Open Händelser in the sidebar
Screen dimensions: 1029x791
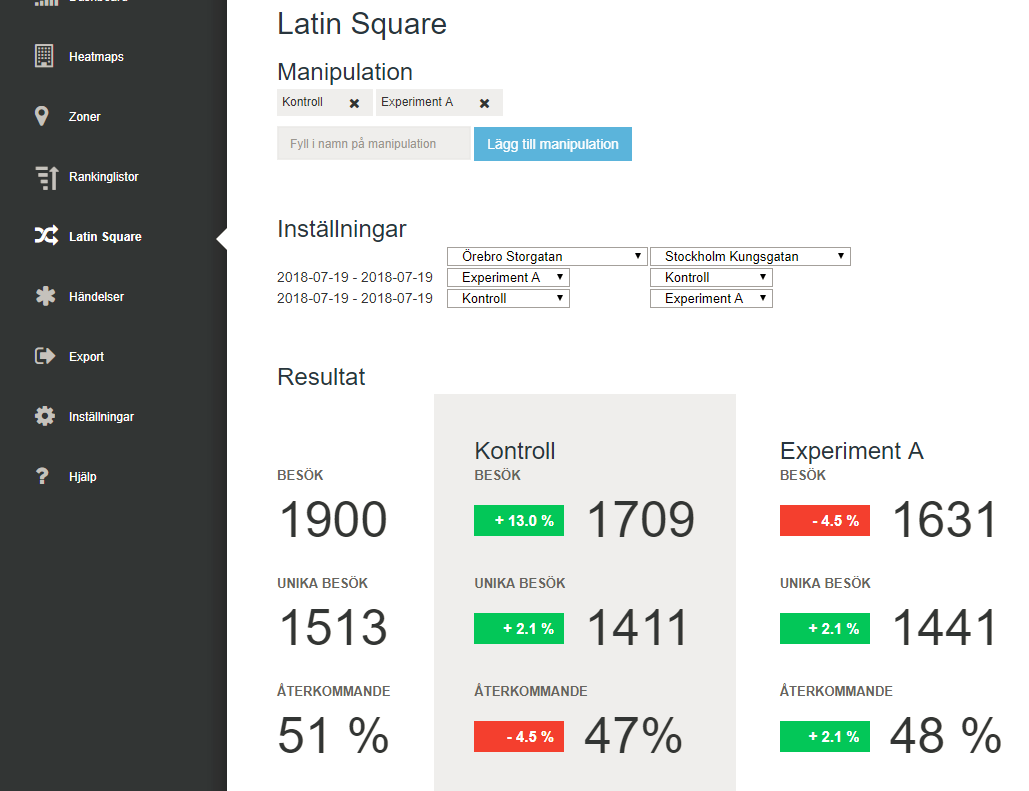(x=96, y=297)
